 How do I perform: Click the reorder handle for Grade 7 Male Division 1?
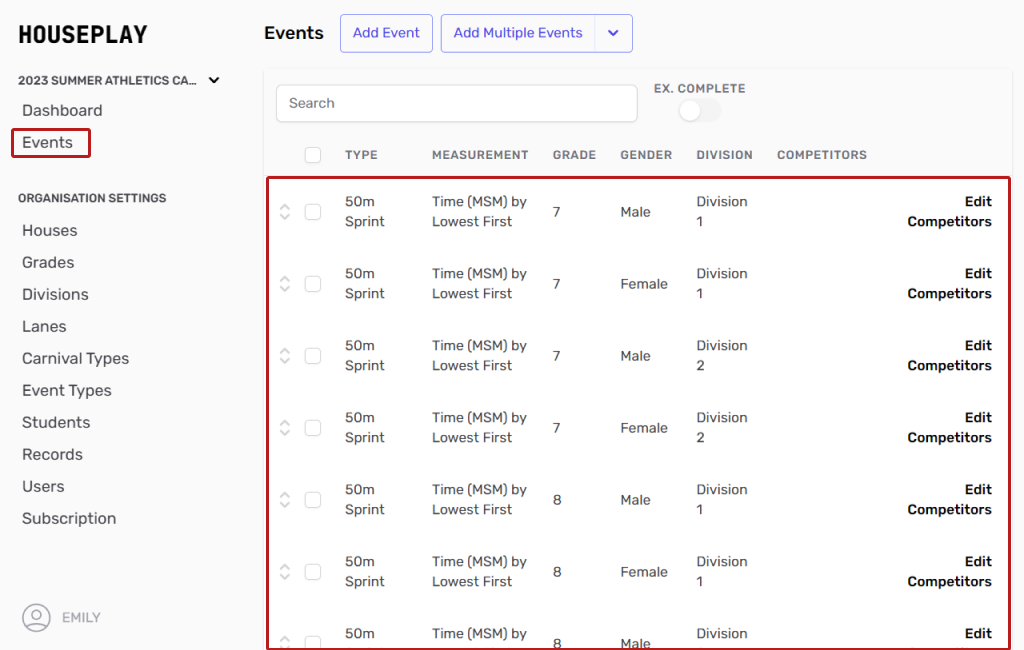[x=285, y=212]
